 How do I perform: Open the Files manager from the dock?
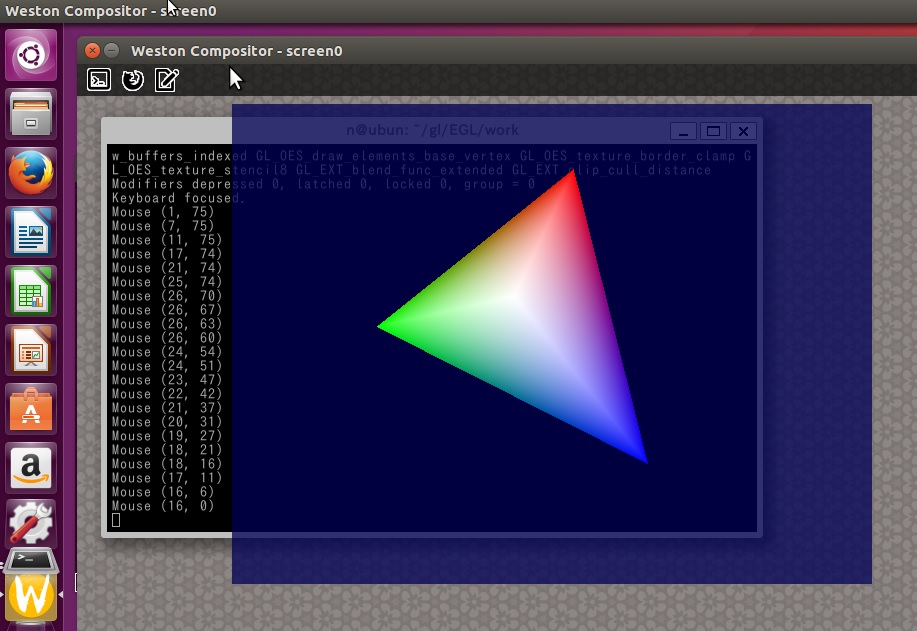[x=32, y=114]
